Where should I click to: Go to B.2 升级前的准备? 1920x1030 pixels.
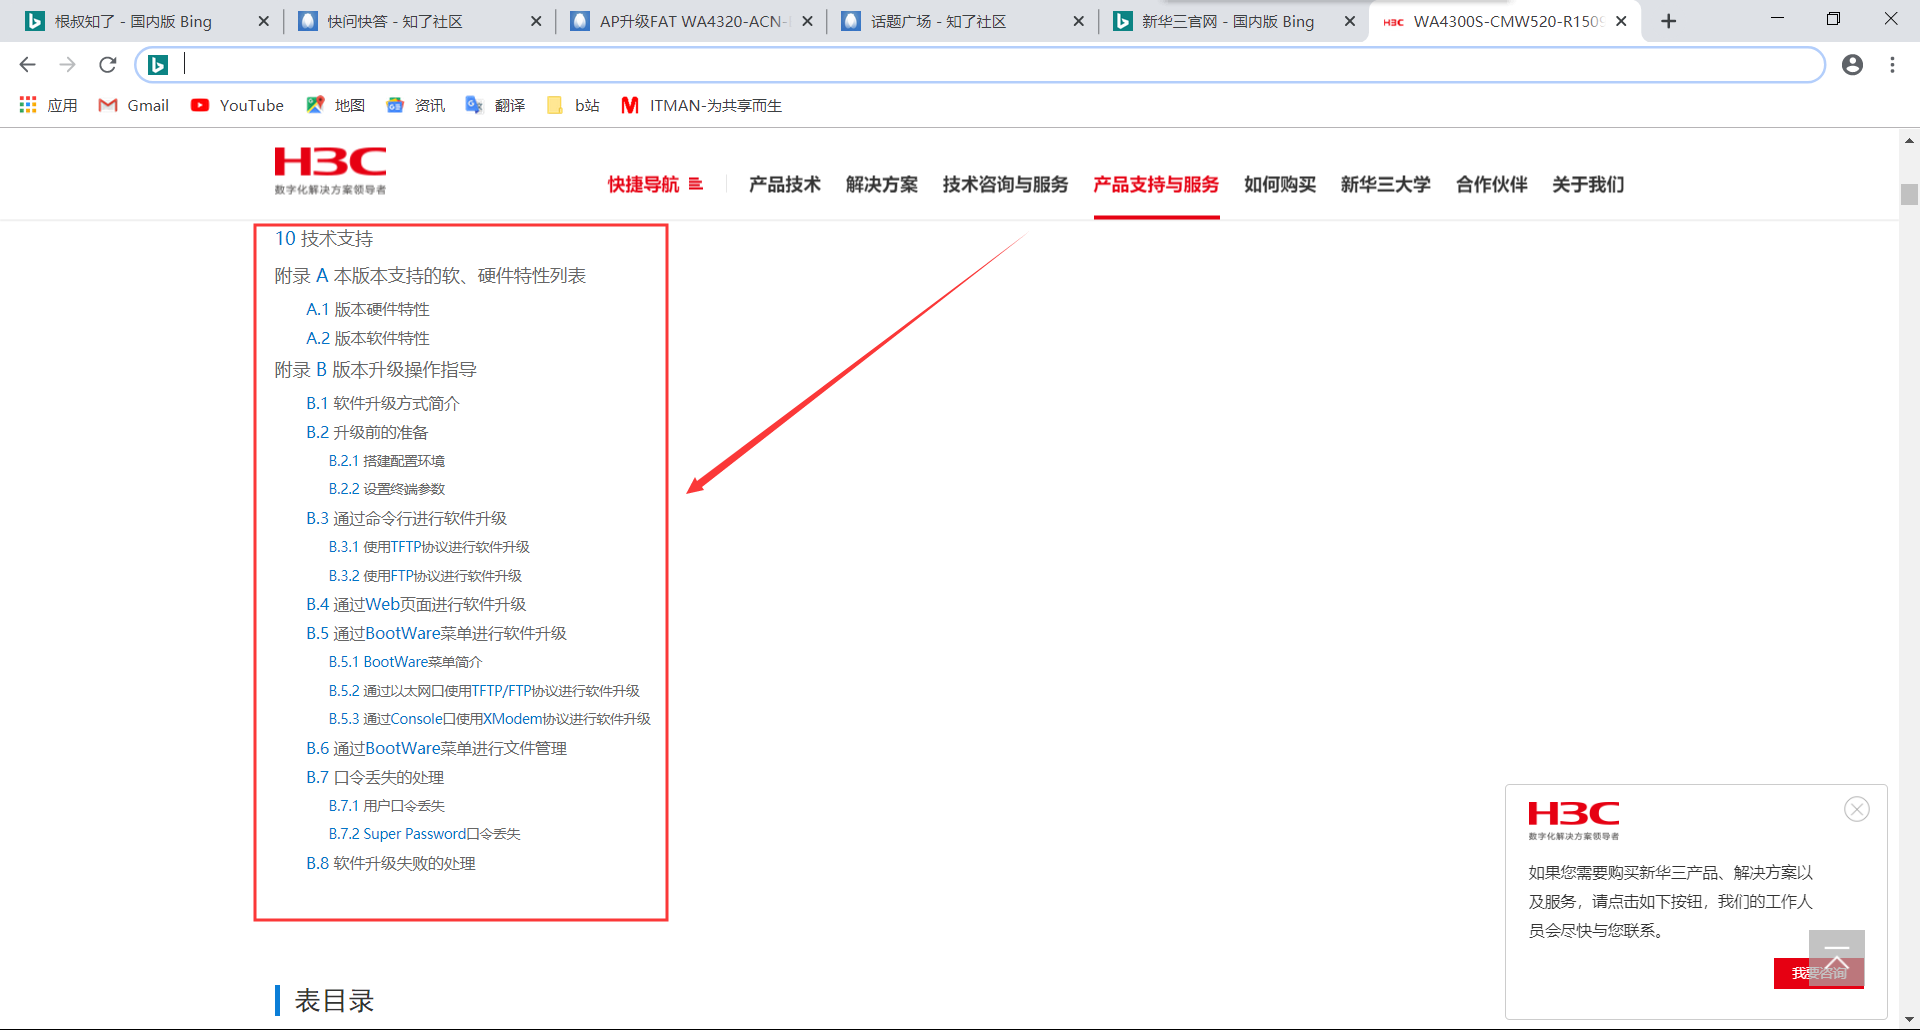click(x=367, y=433)
